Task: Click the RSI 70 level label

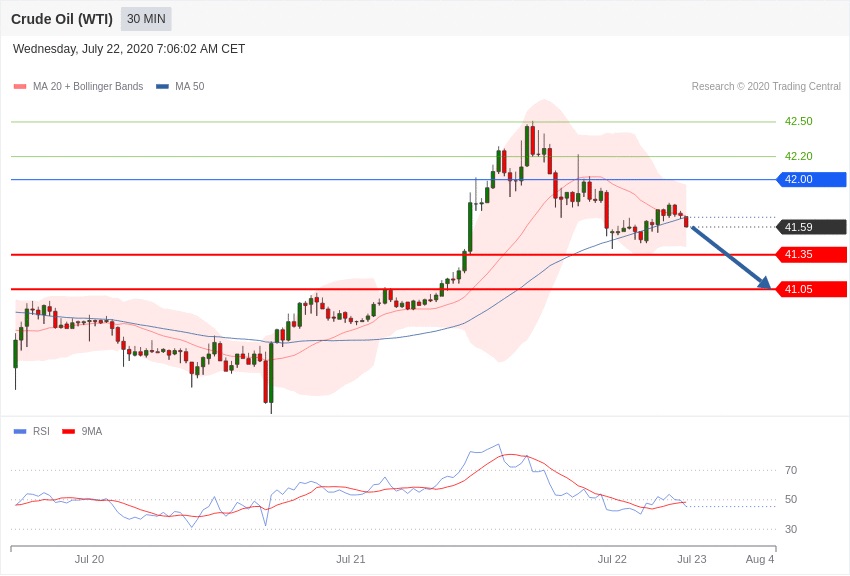Action: point(791,470)
